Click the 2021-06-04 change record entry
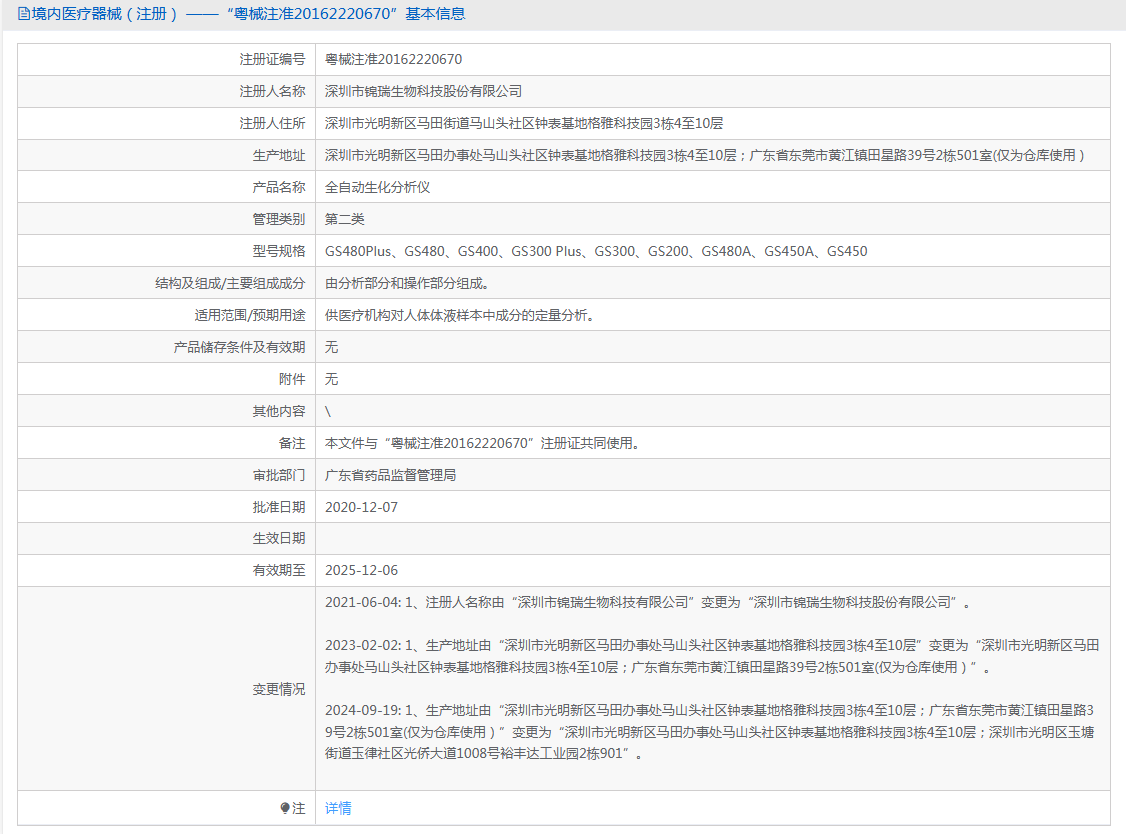Viewport: 1126px width, 834px height. coord(647,602)
